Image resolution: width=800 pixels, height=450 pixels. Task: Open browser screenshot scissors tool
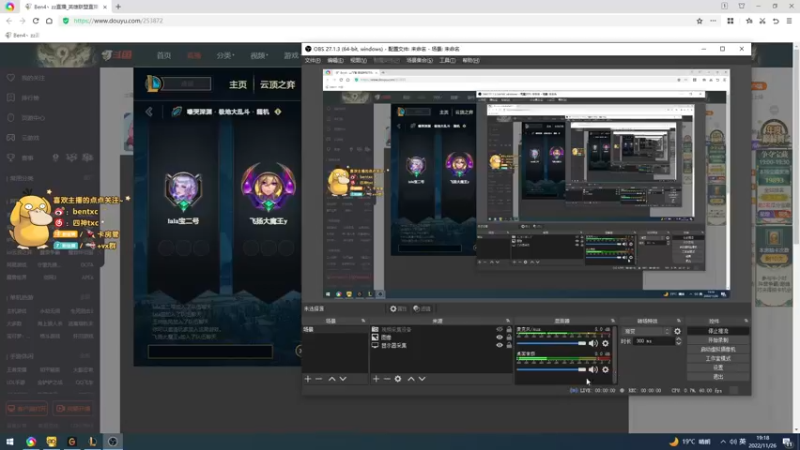[762, 21]
